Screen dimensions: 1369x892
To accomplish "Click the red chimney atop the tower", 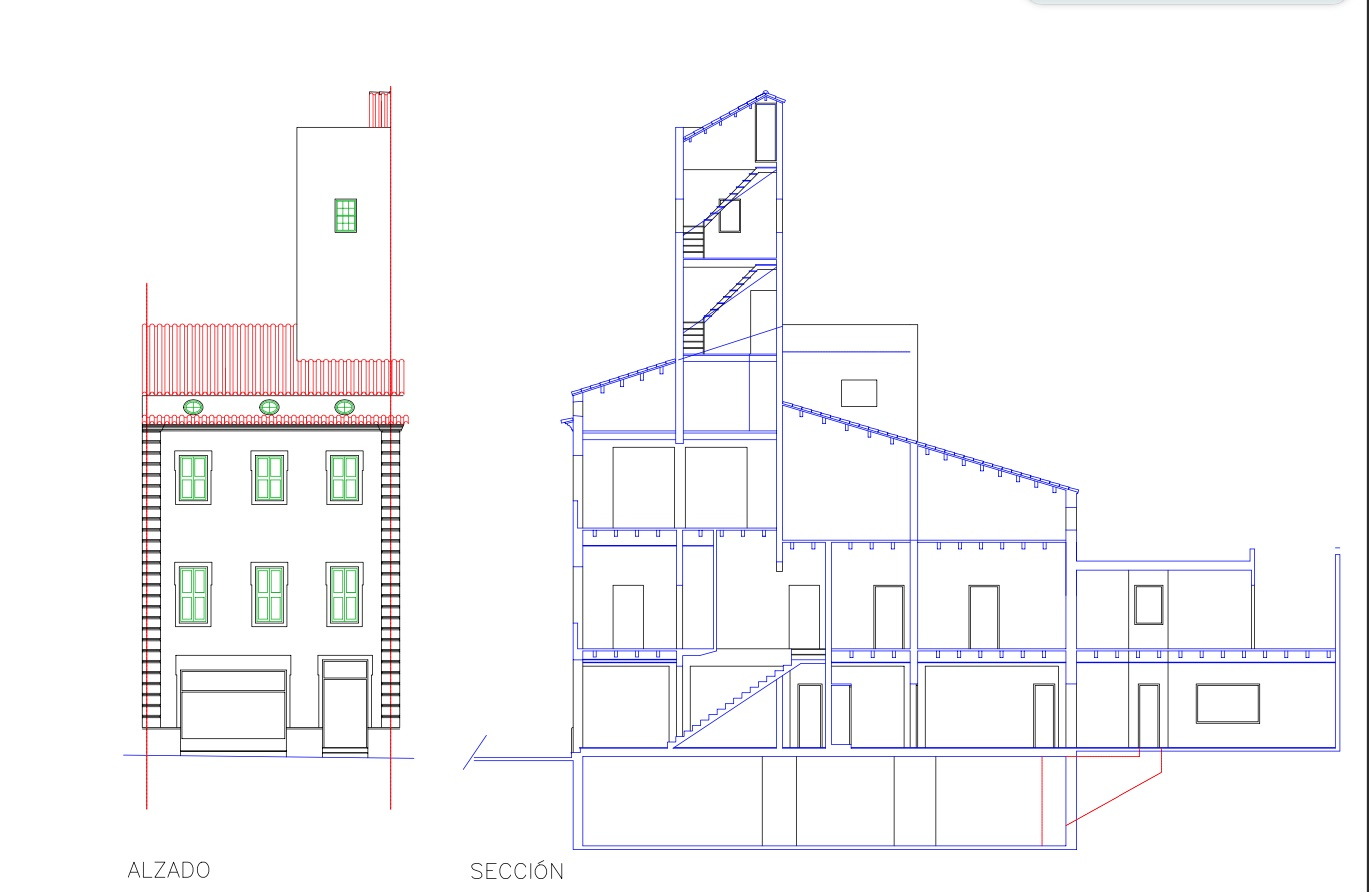I will [379, 108].
